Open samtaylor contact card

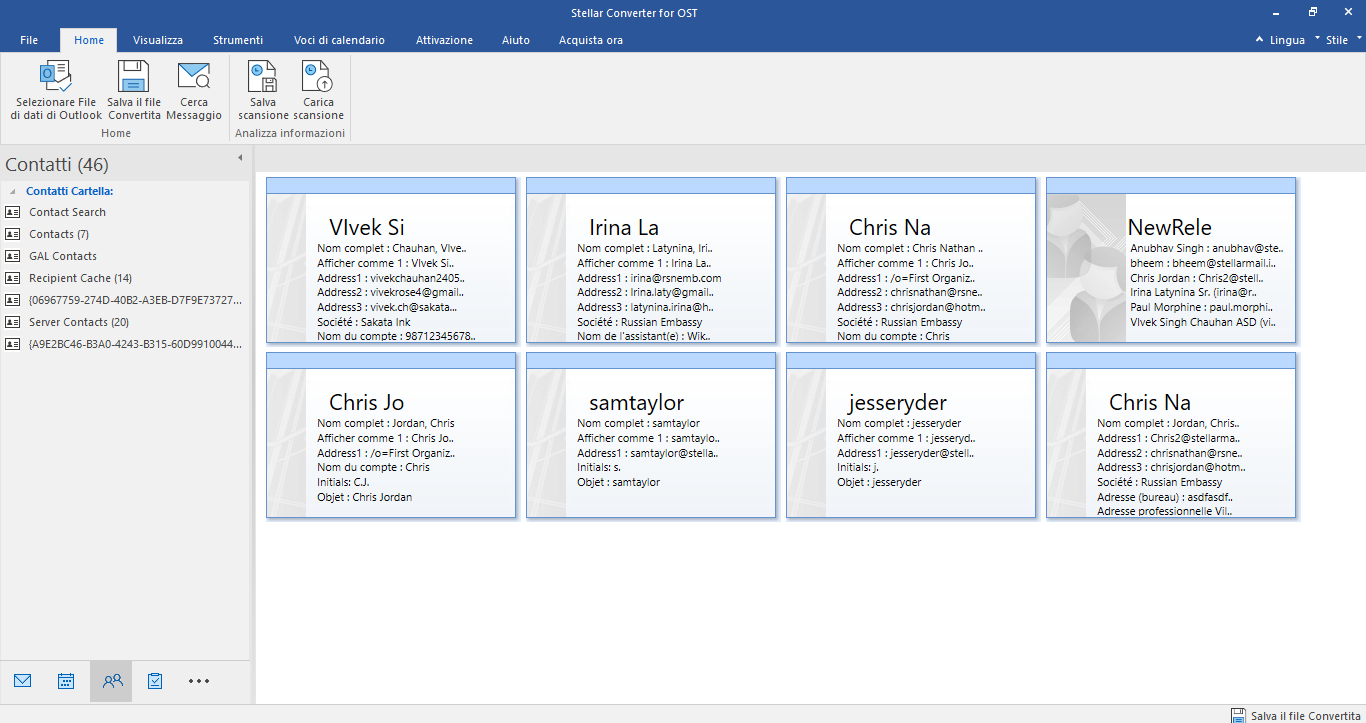point(651,435)
